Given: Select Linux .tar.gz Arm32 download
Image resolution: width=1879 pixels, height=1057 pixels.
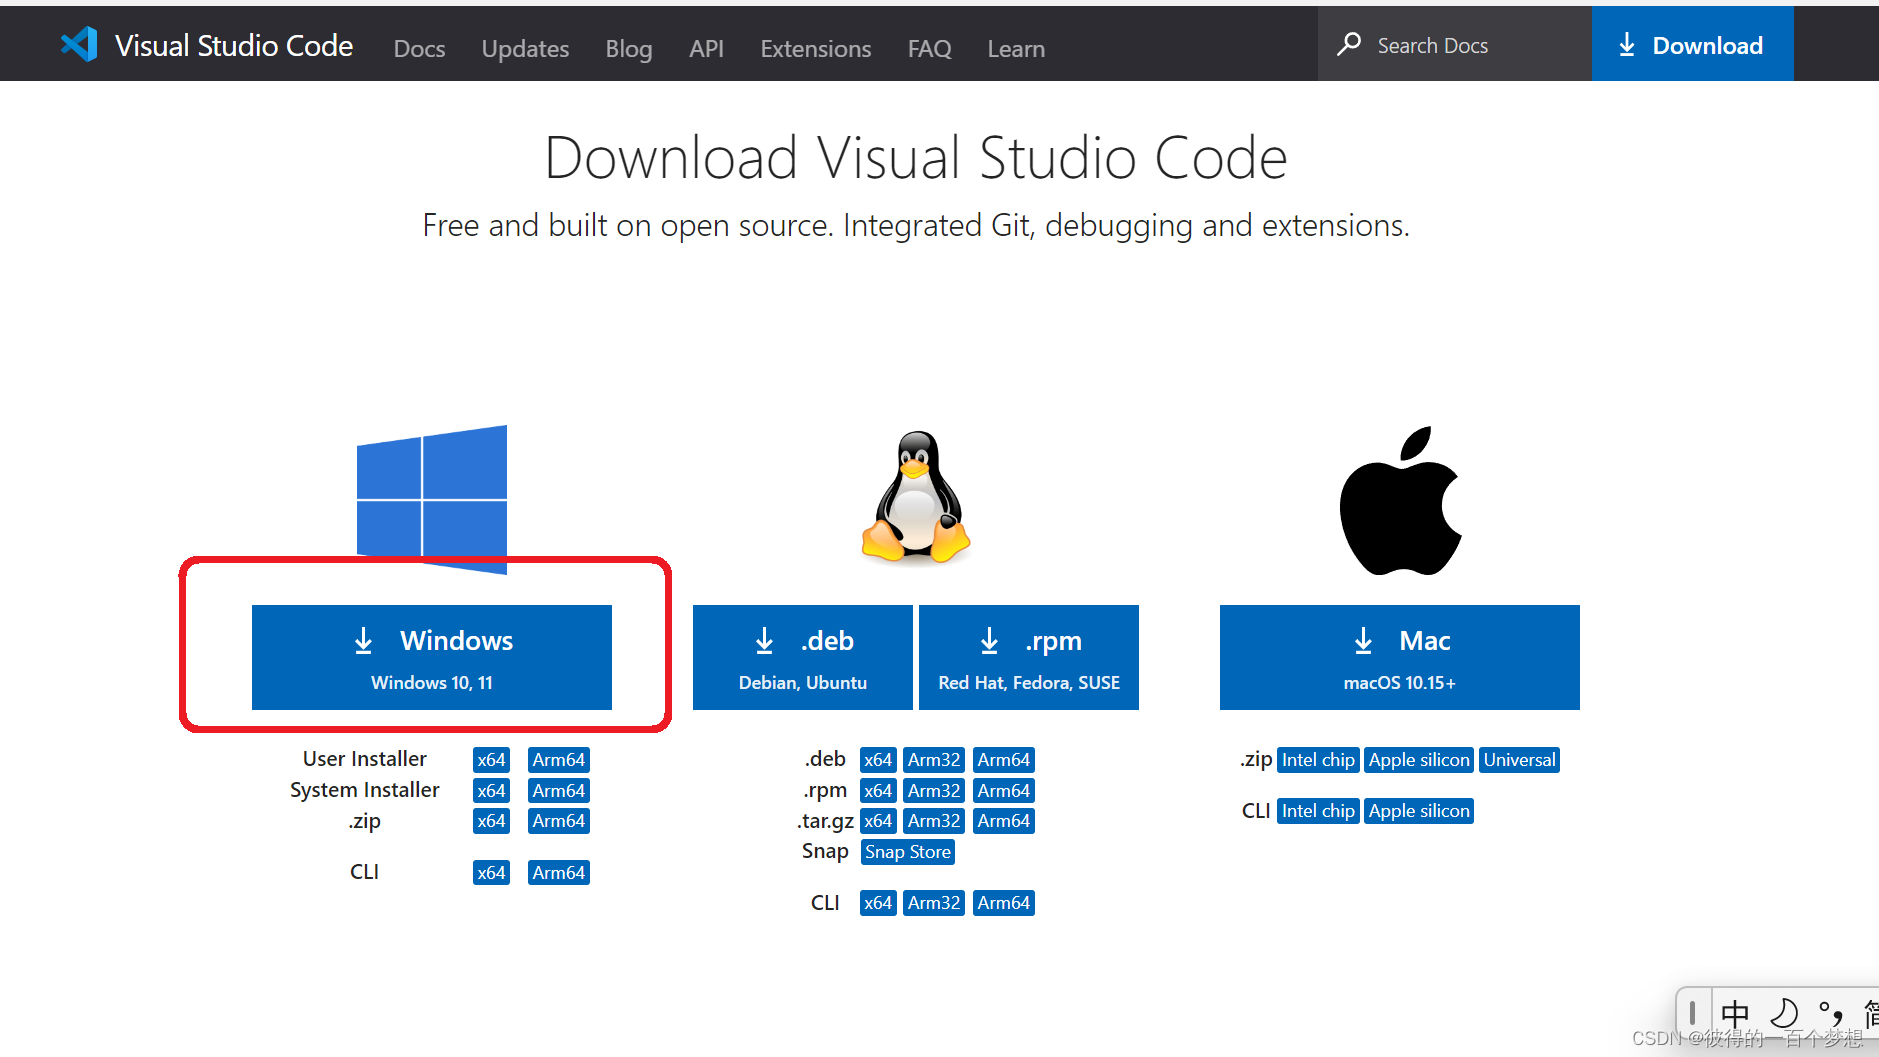Looking at the screenshot, I should (934, 821).
